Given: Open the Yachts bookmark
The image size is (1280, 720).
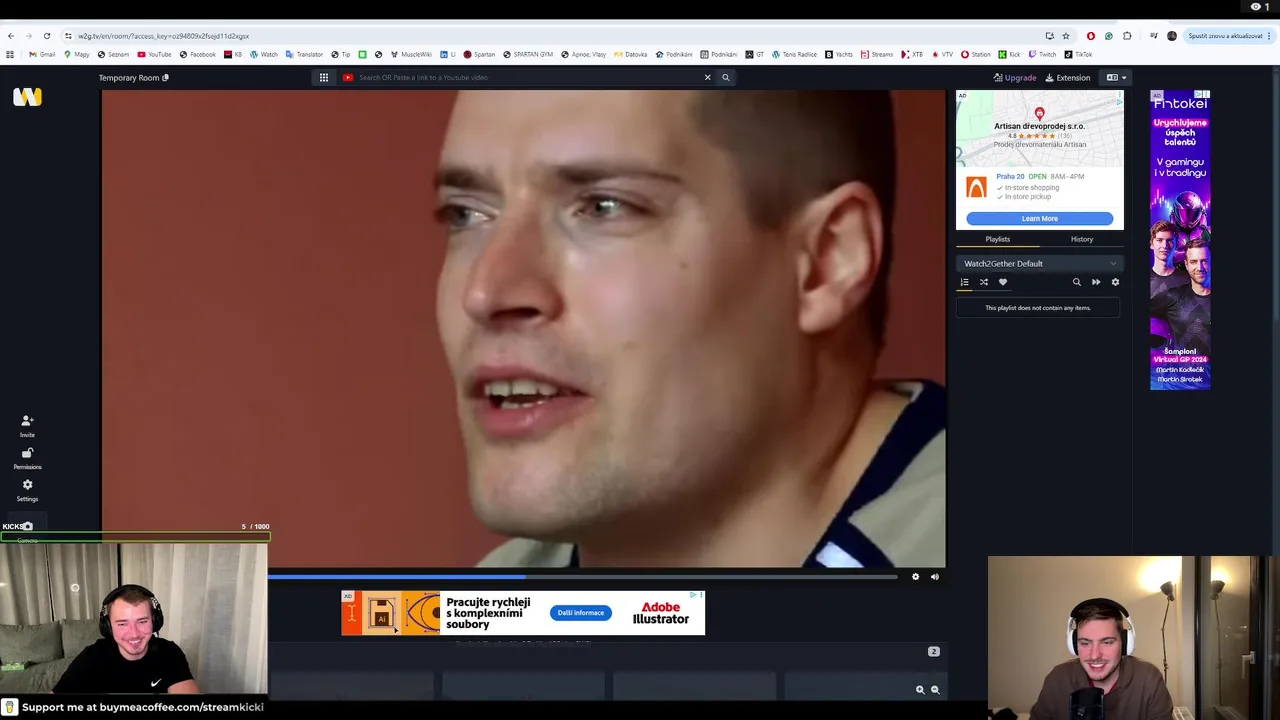Looking at the screenshot, I should tap(839, 54).
